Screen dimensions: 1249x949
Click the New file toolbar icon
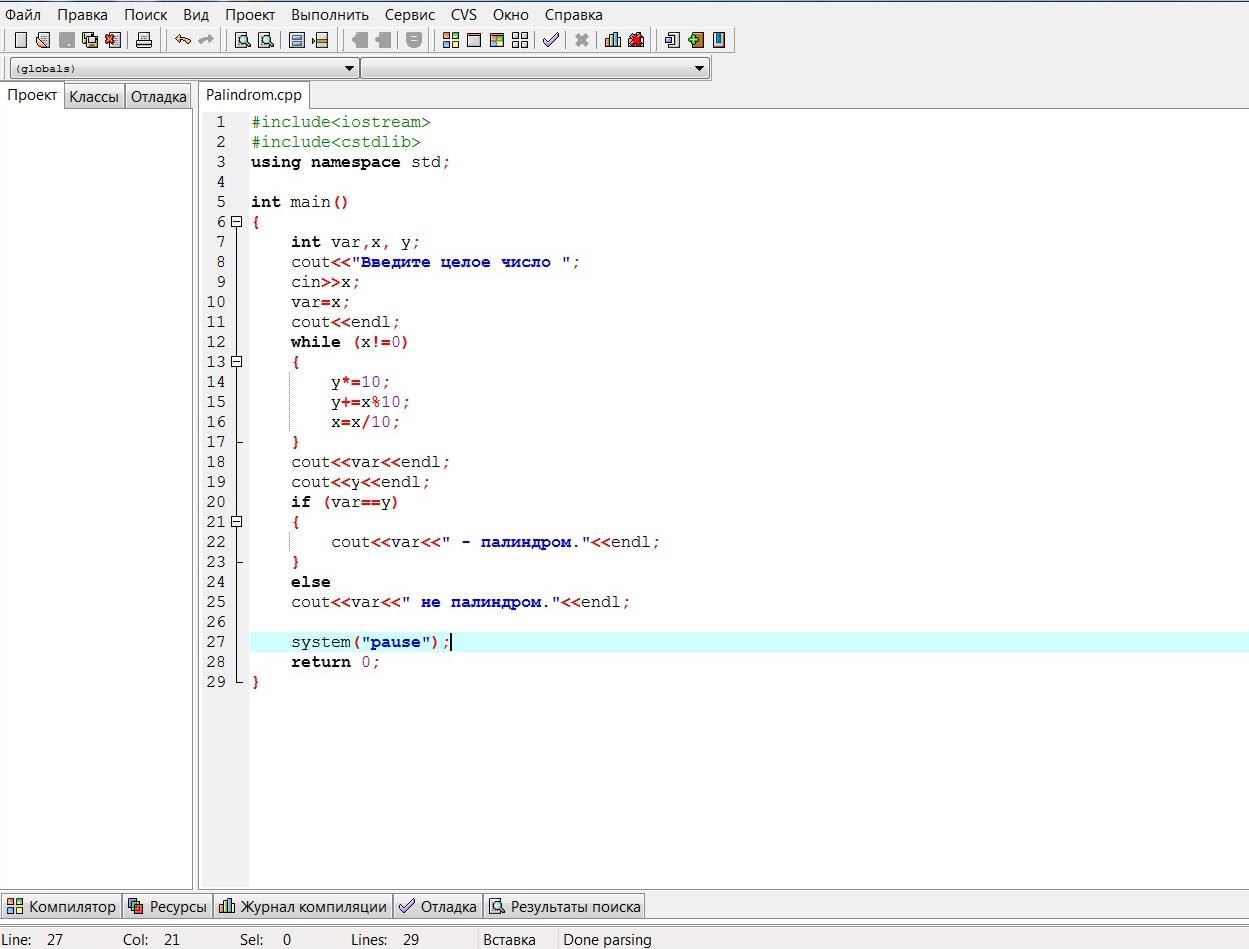tap(20, 40)
